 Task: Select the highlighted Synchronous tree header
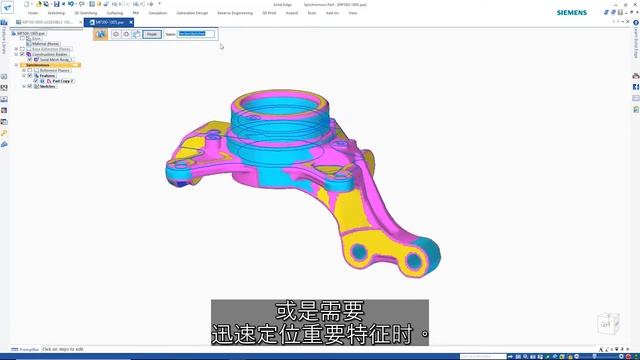click(x=50, y=65)
